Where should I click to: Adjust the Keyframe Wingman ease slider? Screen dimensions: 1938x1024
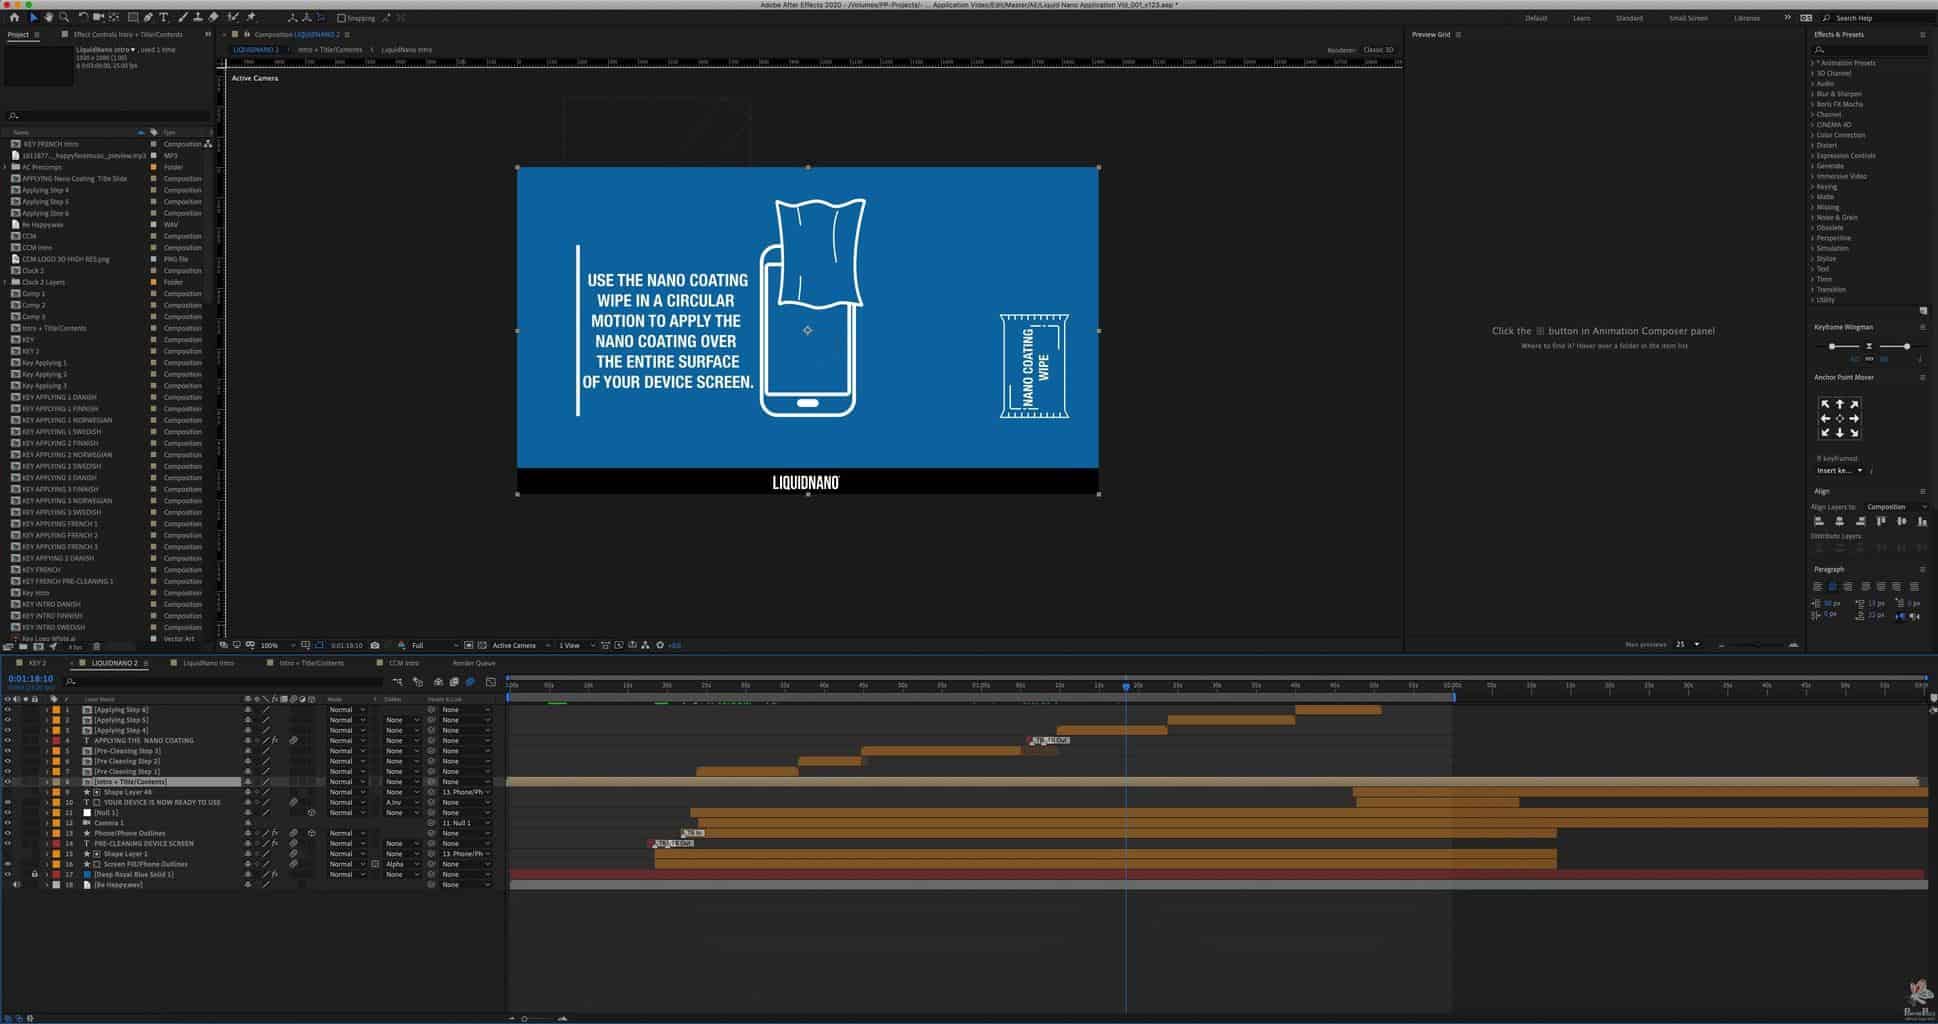pyautogui.click(x=1831, y=346)
